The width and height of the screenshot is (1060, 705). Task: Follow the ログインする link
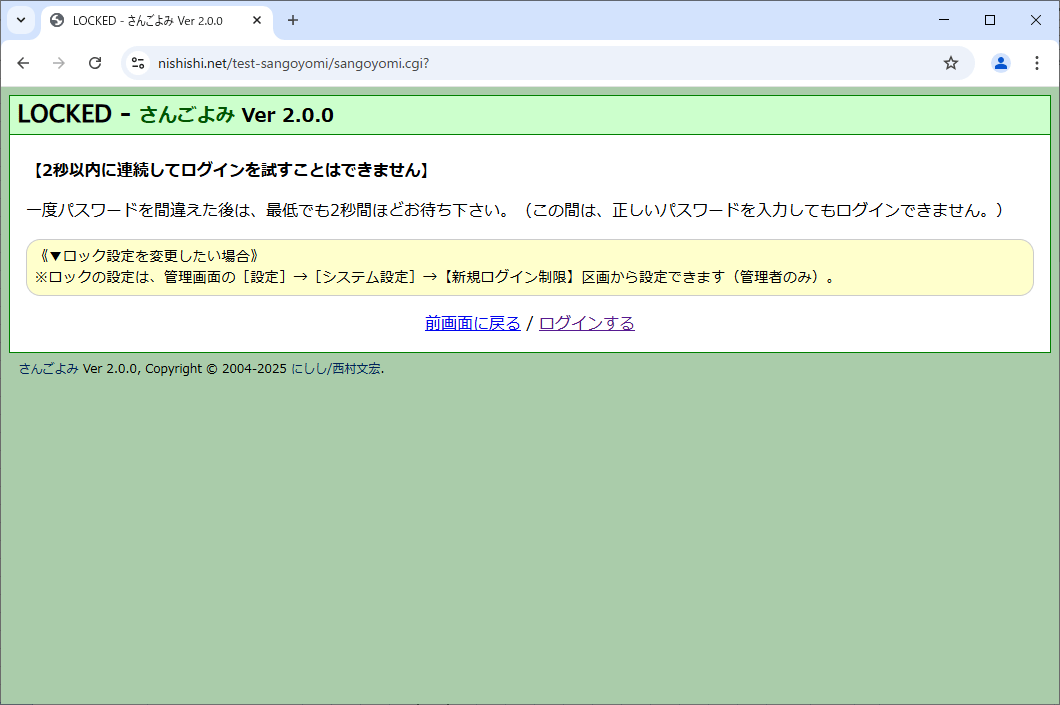[x=587, y=323]
